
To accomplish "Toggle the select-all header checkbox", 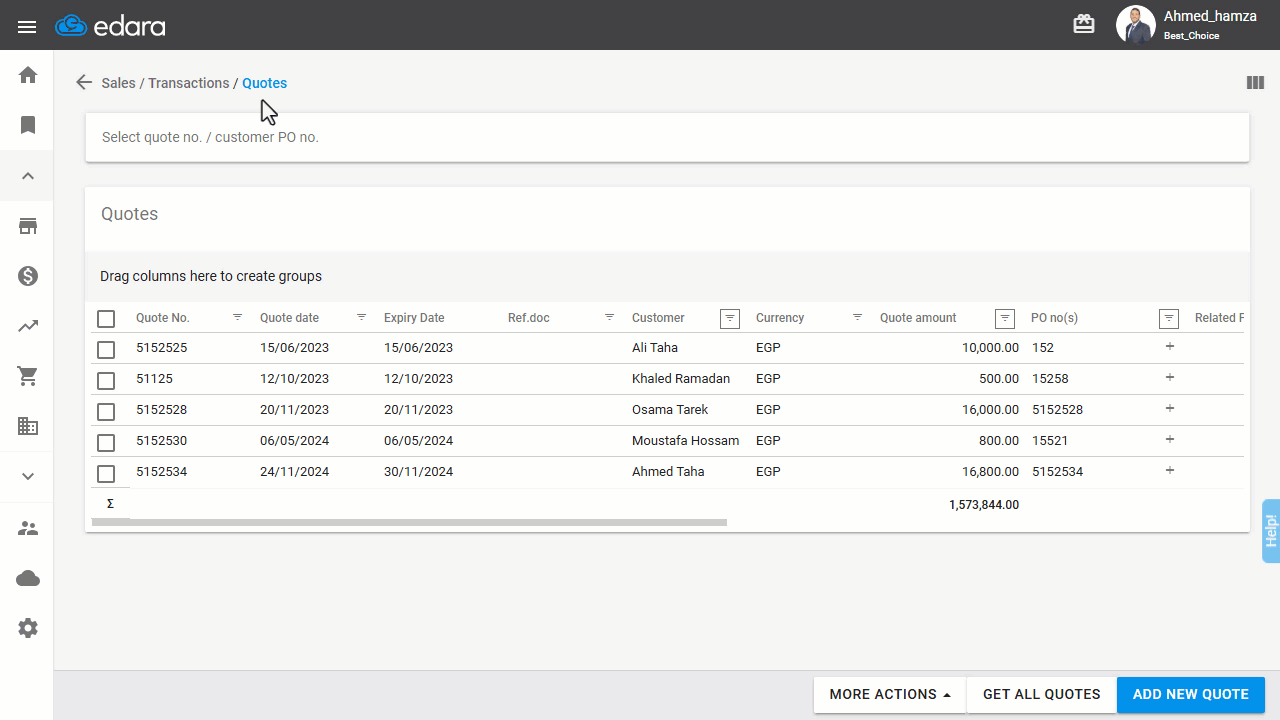I will point(106,319).
